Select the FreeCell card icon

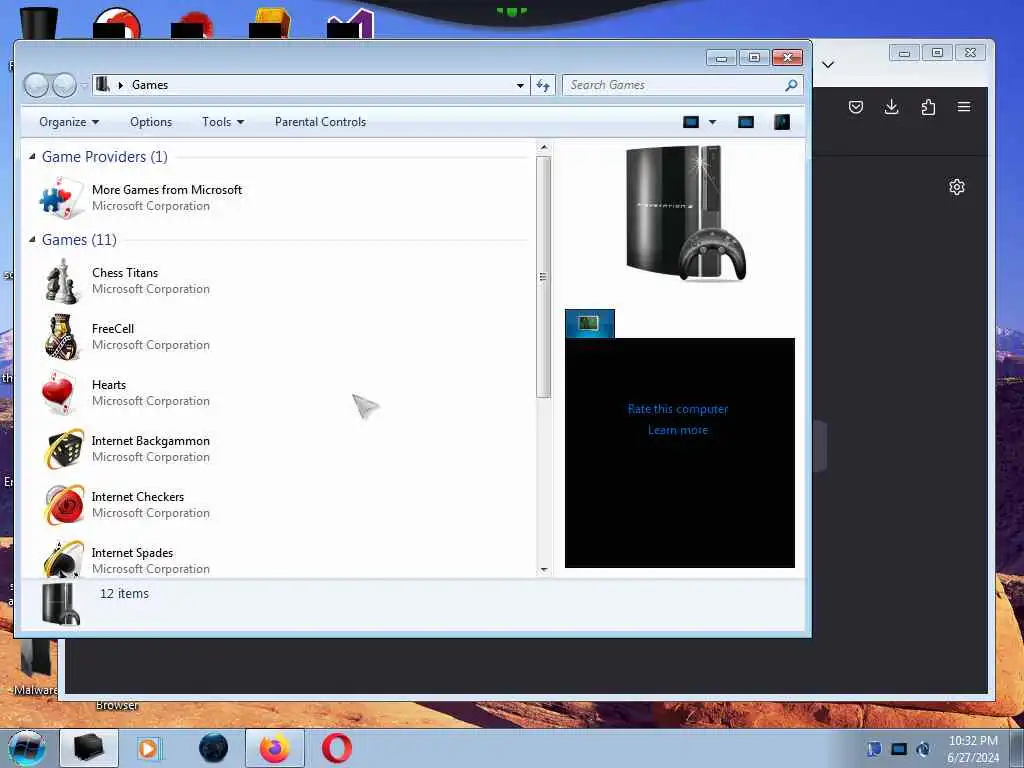(61, 337)
